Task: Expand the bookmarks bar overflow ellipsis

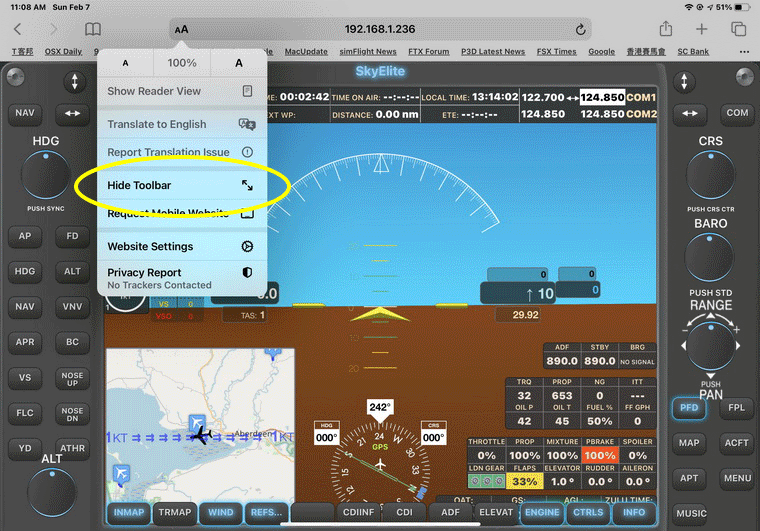Action: pyautogui.click(x=744, y=52)
